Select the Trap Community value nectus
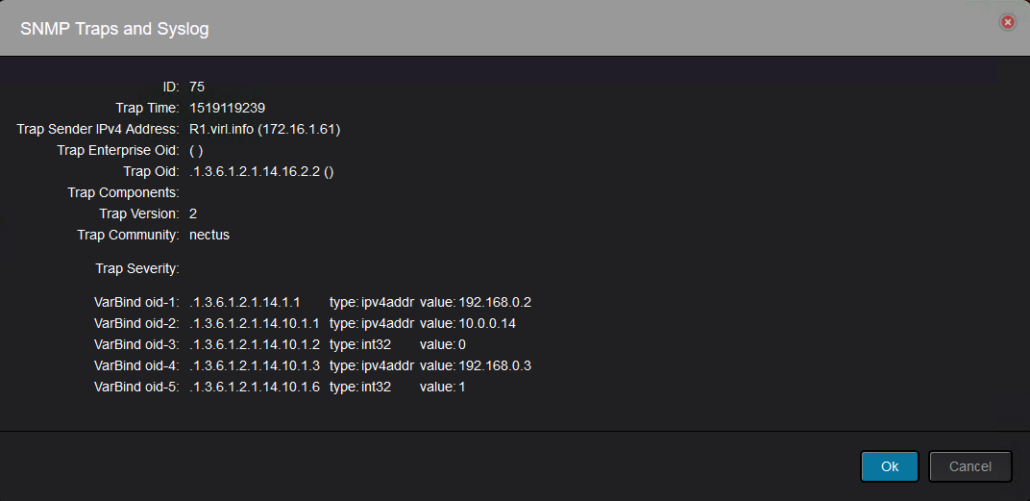1030x501 pixels. tap(209, 235)
